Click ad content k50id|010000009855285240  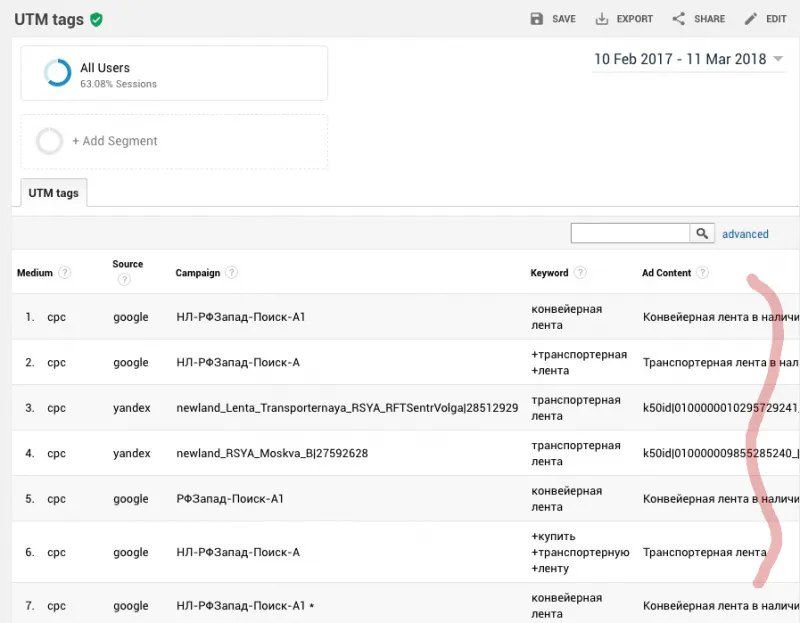[721, 453]
